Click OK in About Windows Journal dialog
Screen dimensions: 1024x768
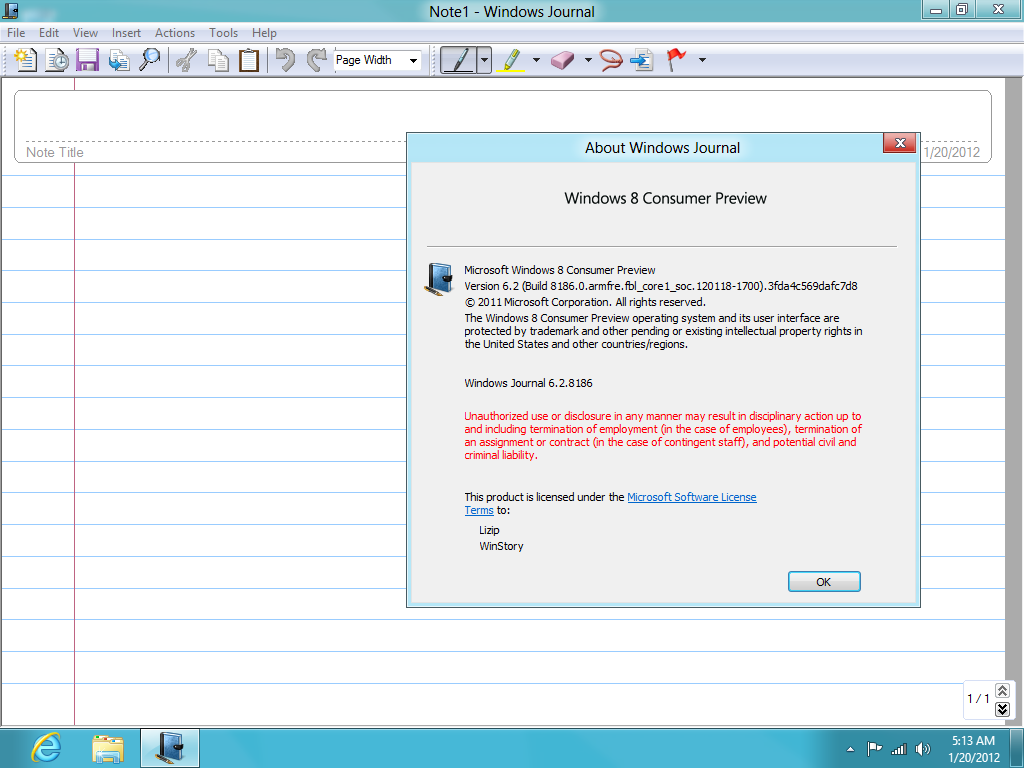tap(824, 582)
